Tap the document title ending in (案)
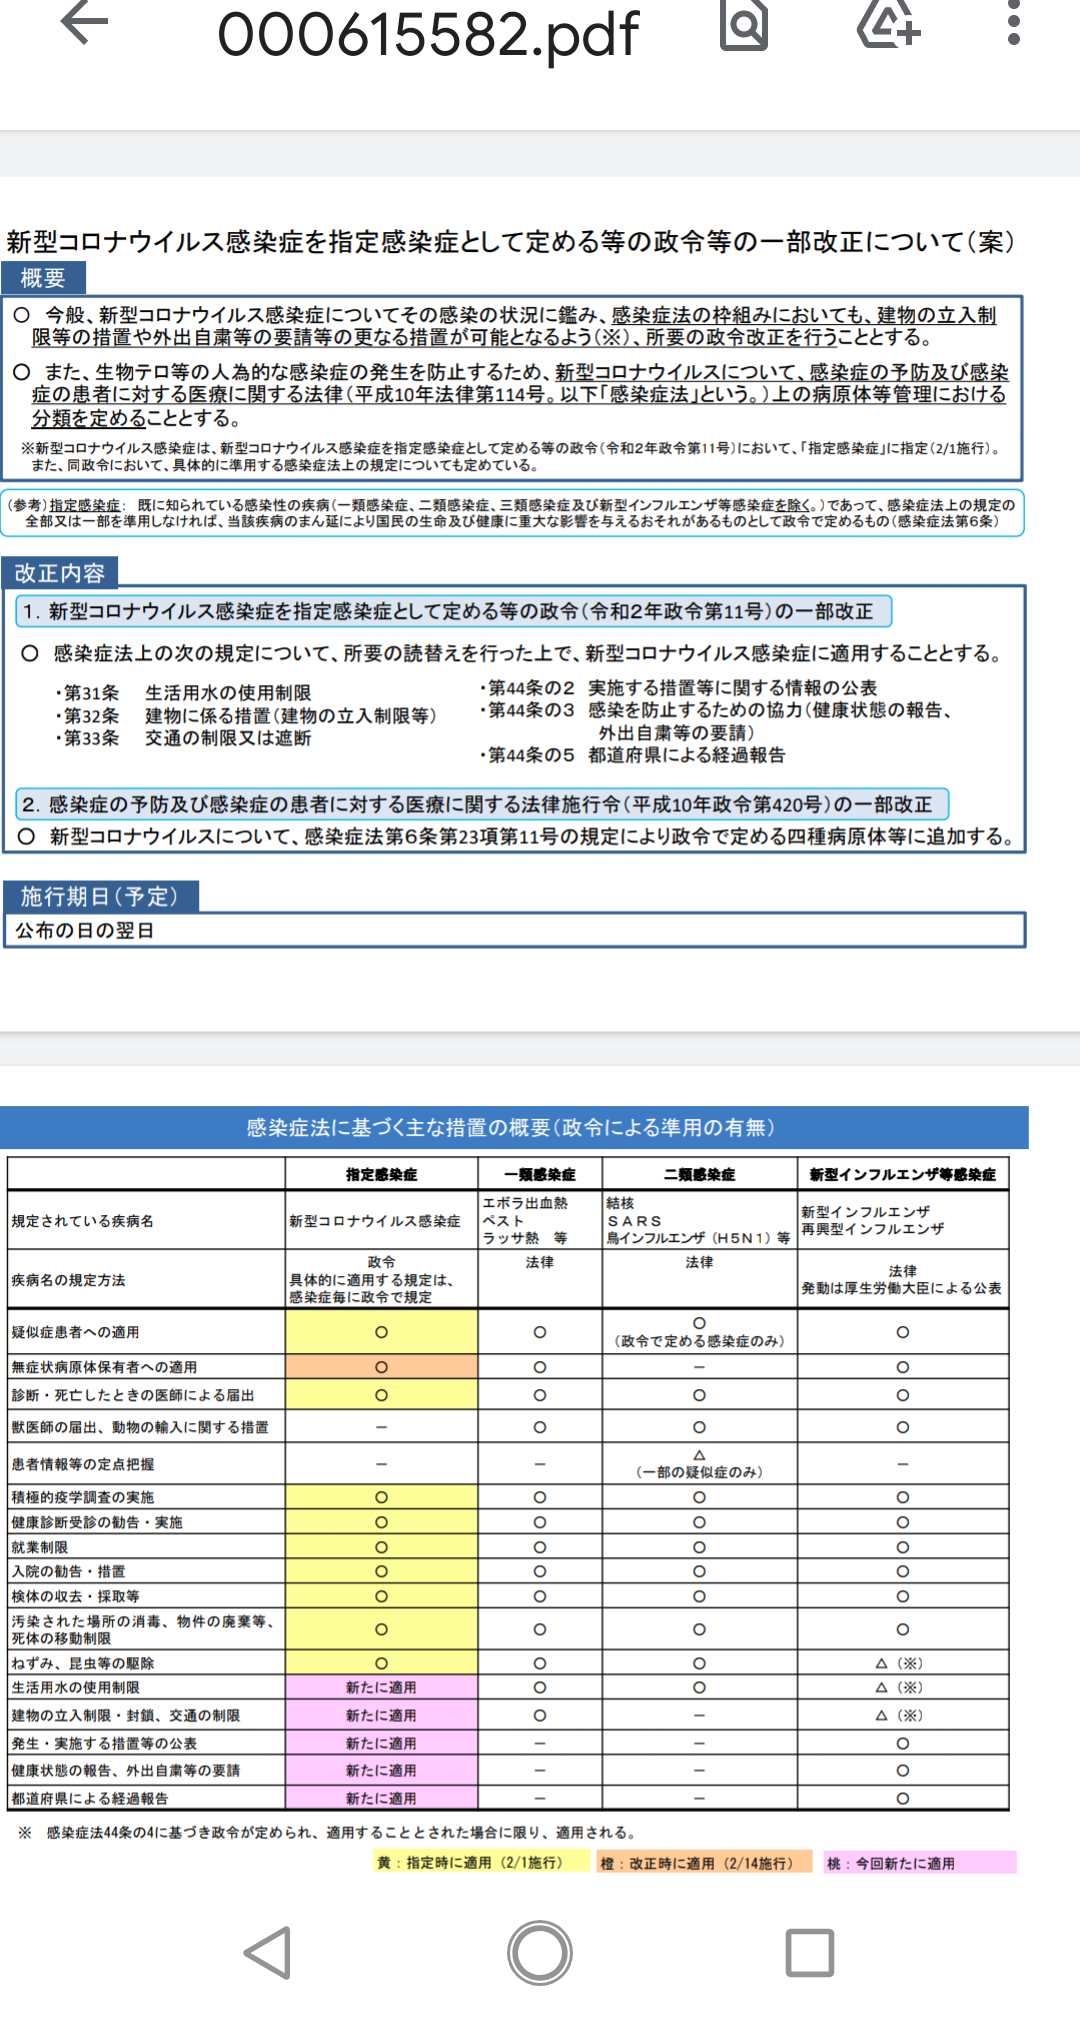The width and height of the screenshot is (1080, 2024). 511,242
